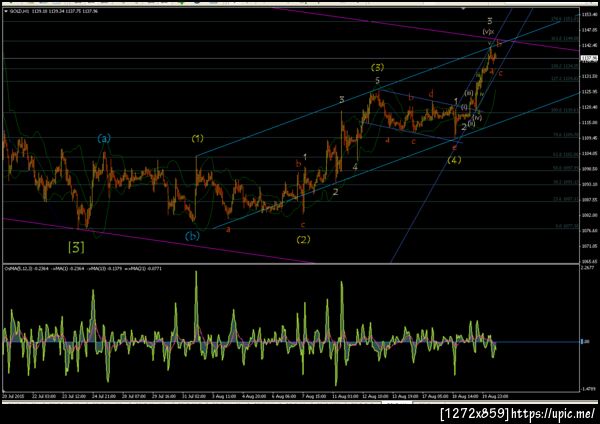Viewport: 600px width, 424px height.
Task: Select the yellow (1) wave label
Action: tap(197, 138)
